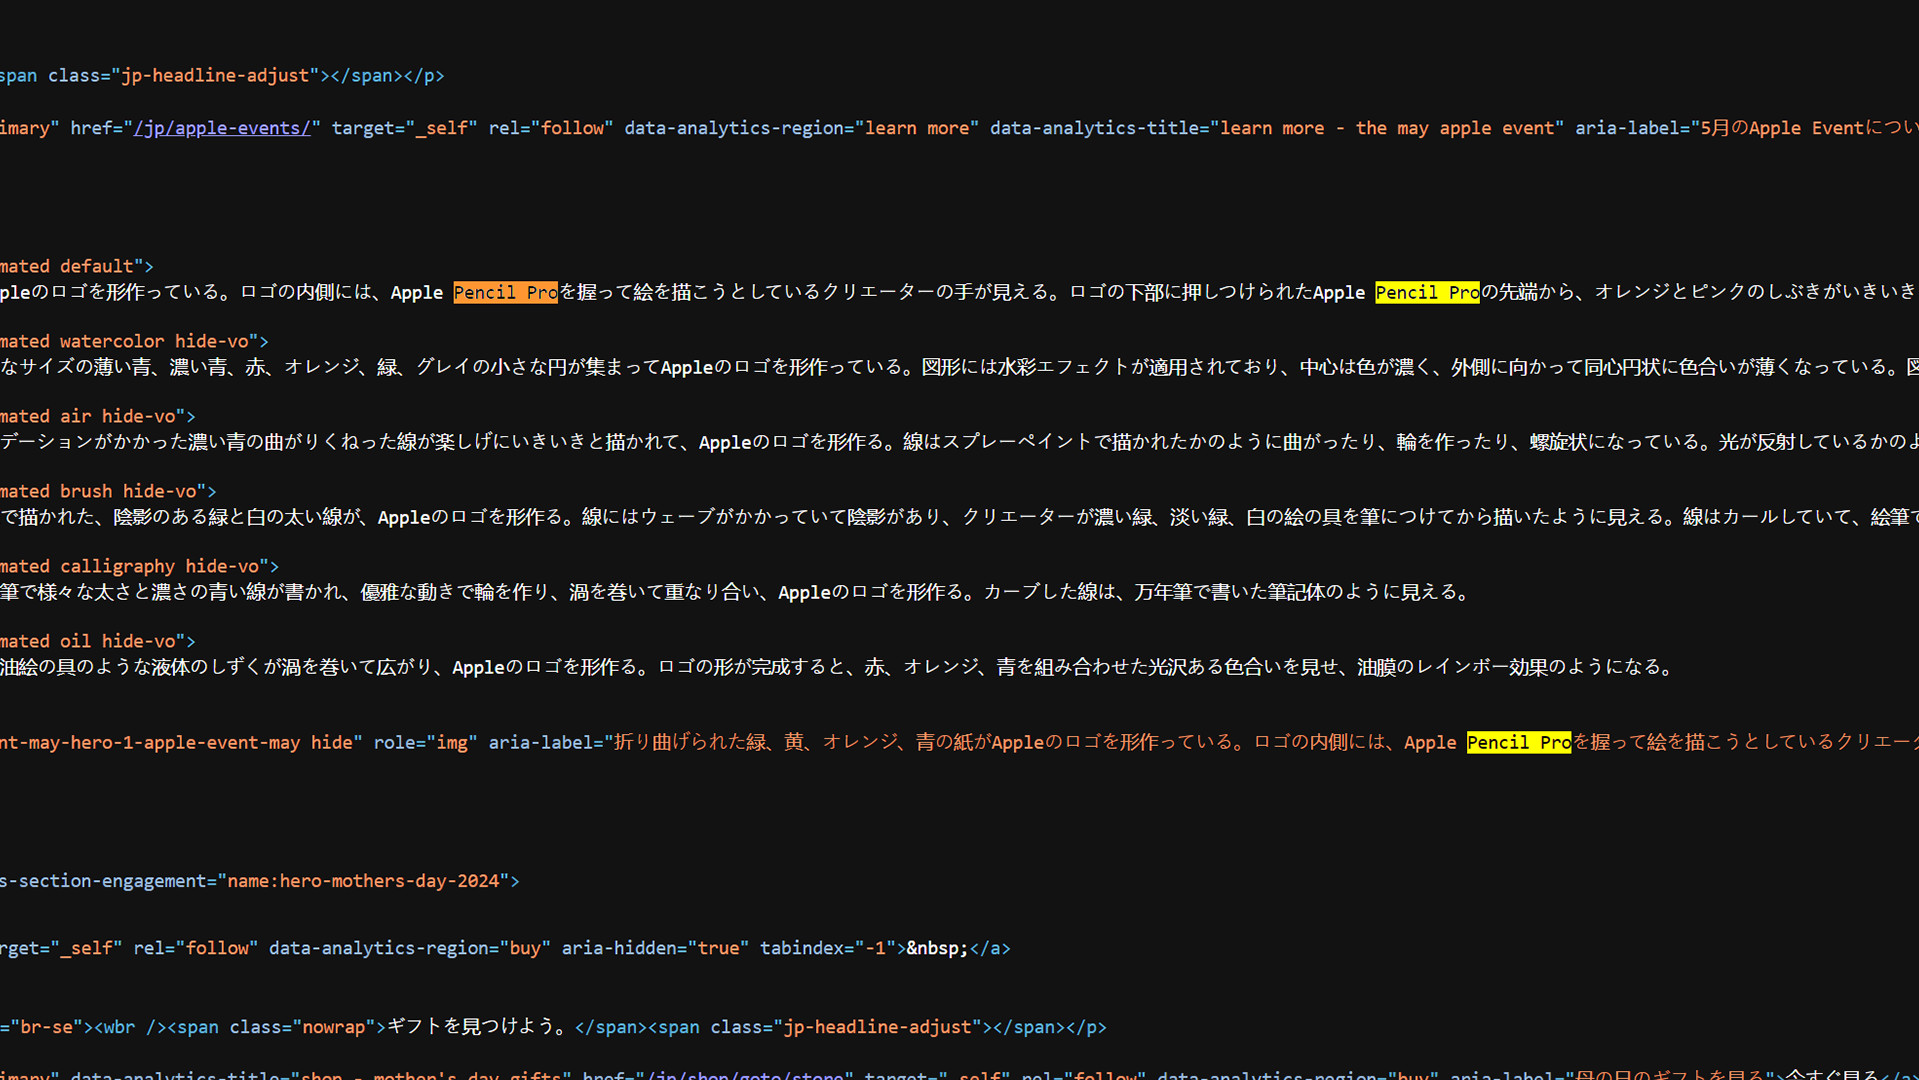The height and width of the screenshot is (1080, 1919).
Task: Click data-analytics-region="buy" beside aria-hidden
Action: pyautogui.click(x=409, y=948)
